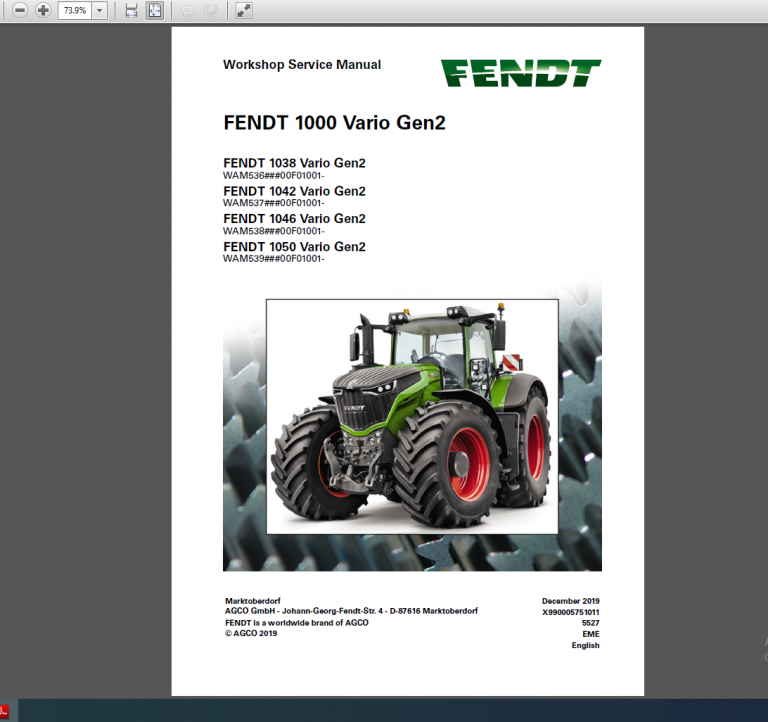Click the tractor image on the cover

412,417
